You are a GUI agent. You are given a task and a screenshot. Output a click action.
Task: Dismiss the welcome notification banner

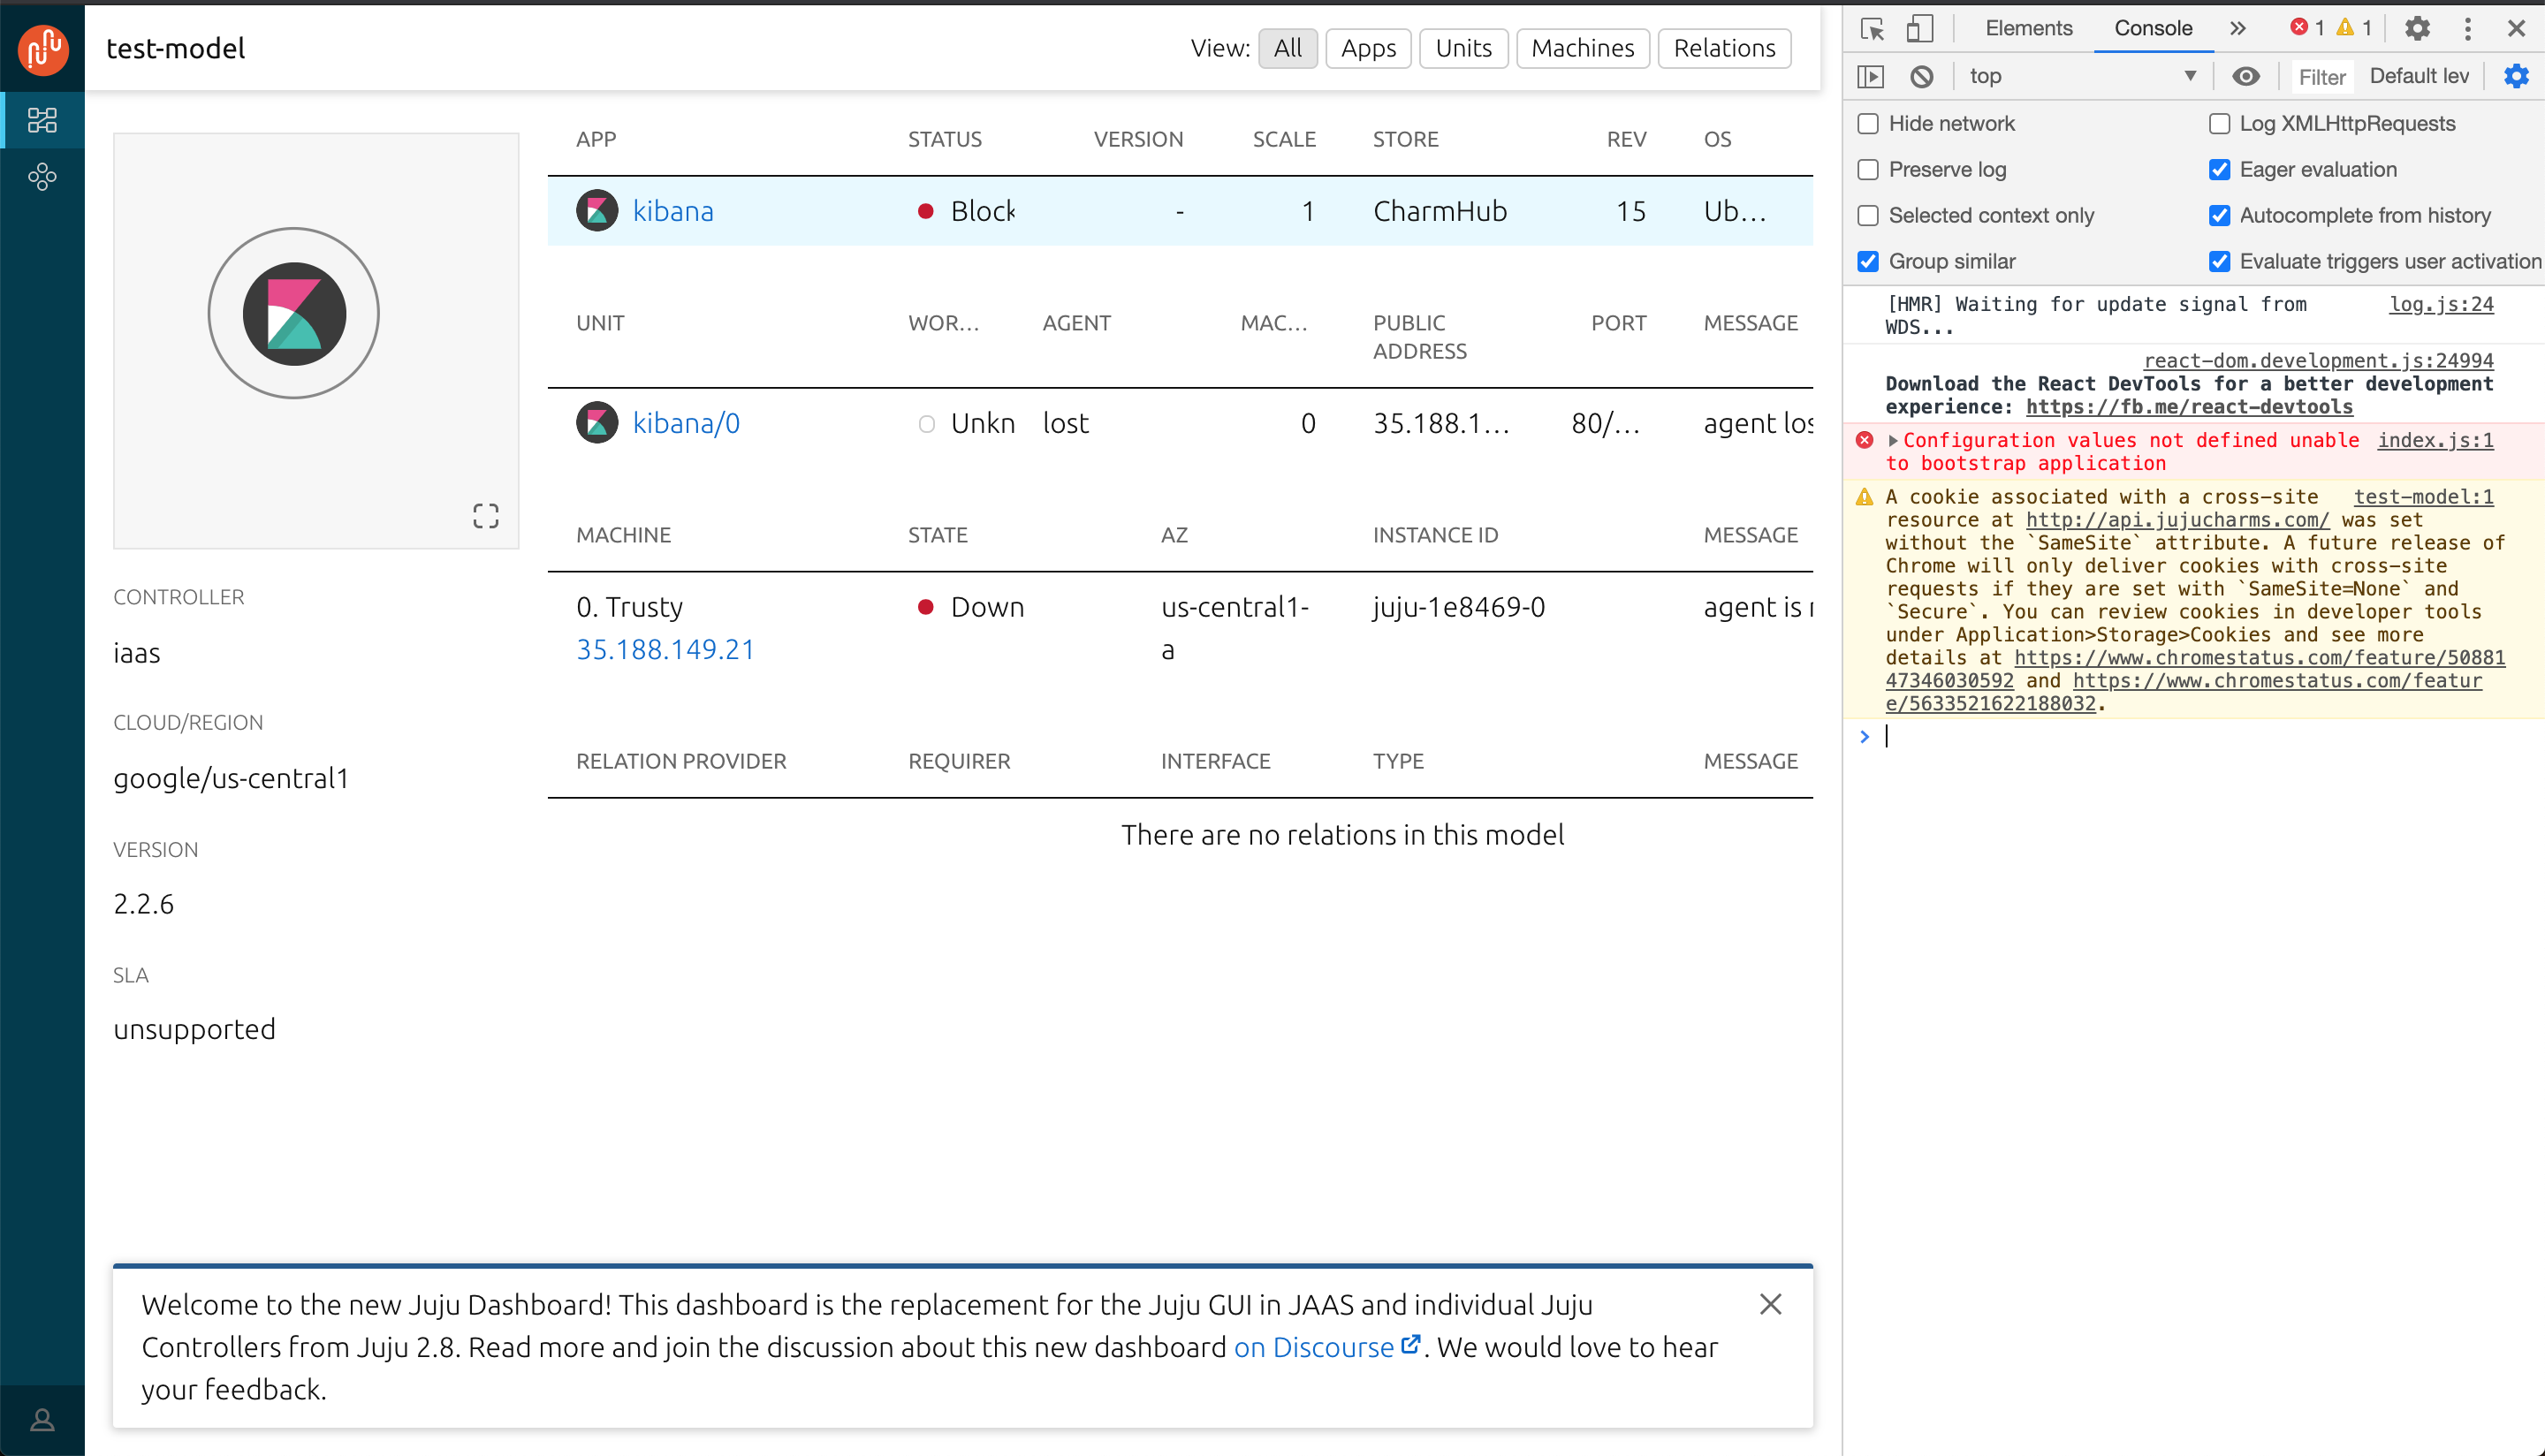coord(1770,1304)
